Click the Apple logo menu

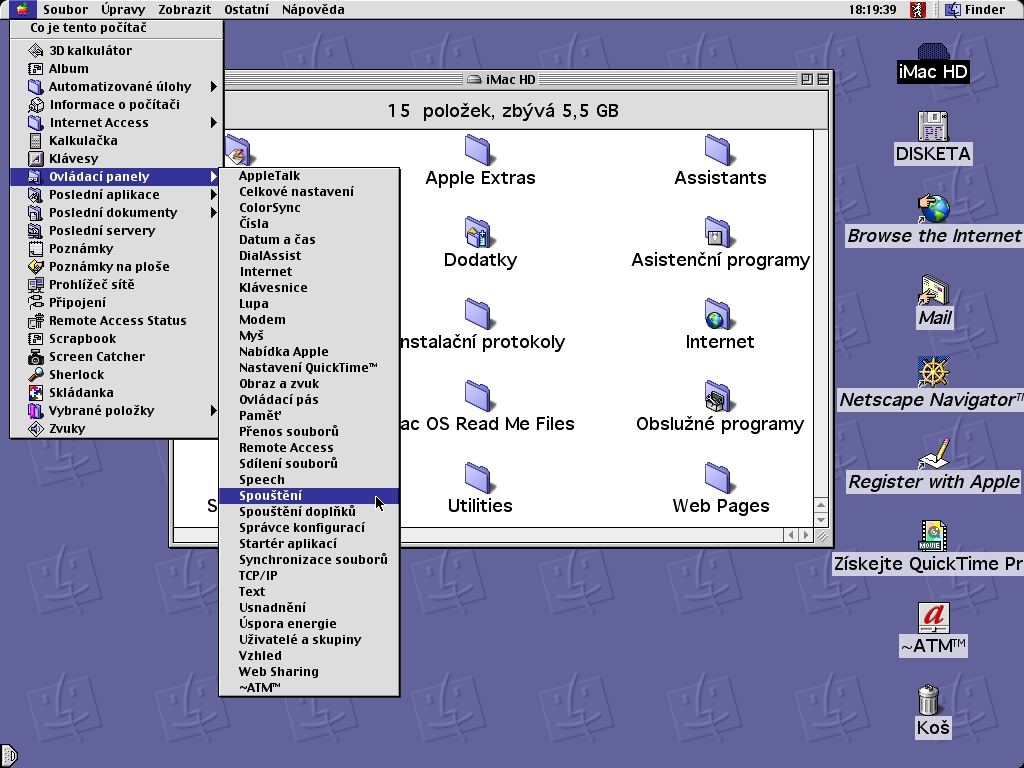pyautogui.click(x=22, y=10)
